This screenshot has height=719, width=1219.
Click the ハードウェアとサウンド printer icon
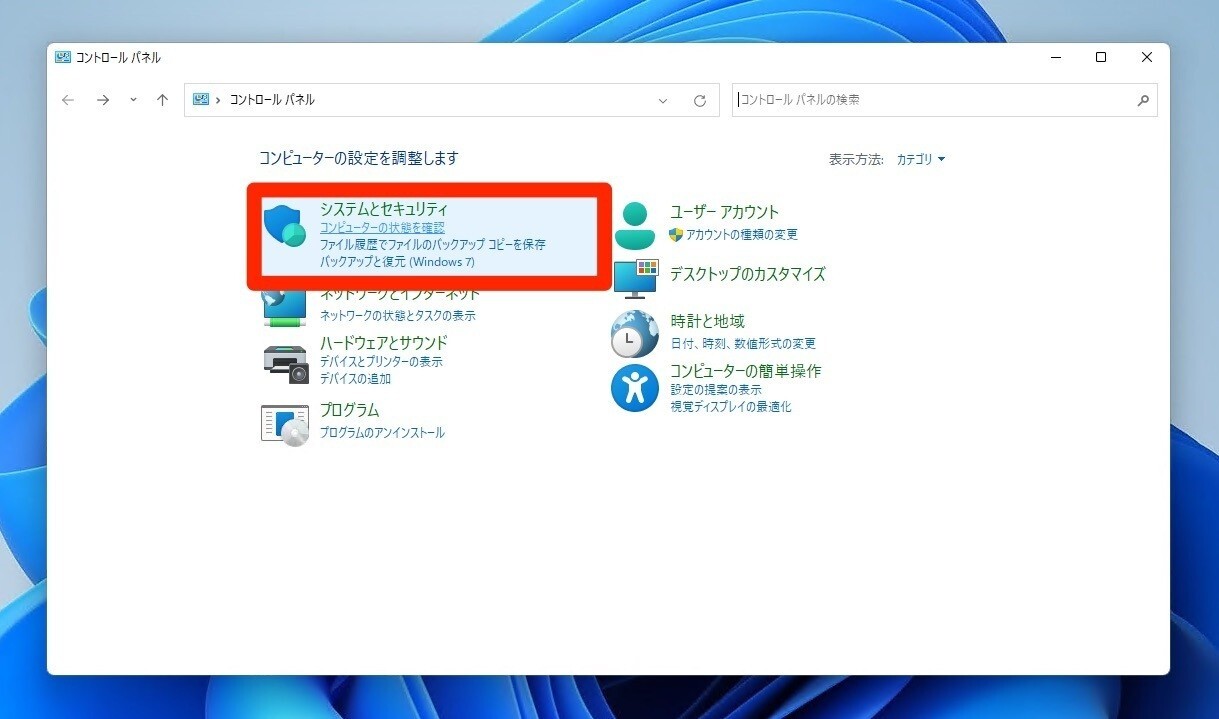(286, 364)
